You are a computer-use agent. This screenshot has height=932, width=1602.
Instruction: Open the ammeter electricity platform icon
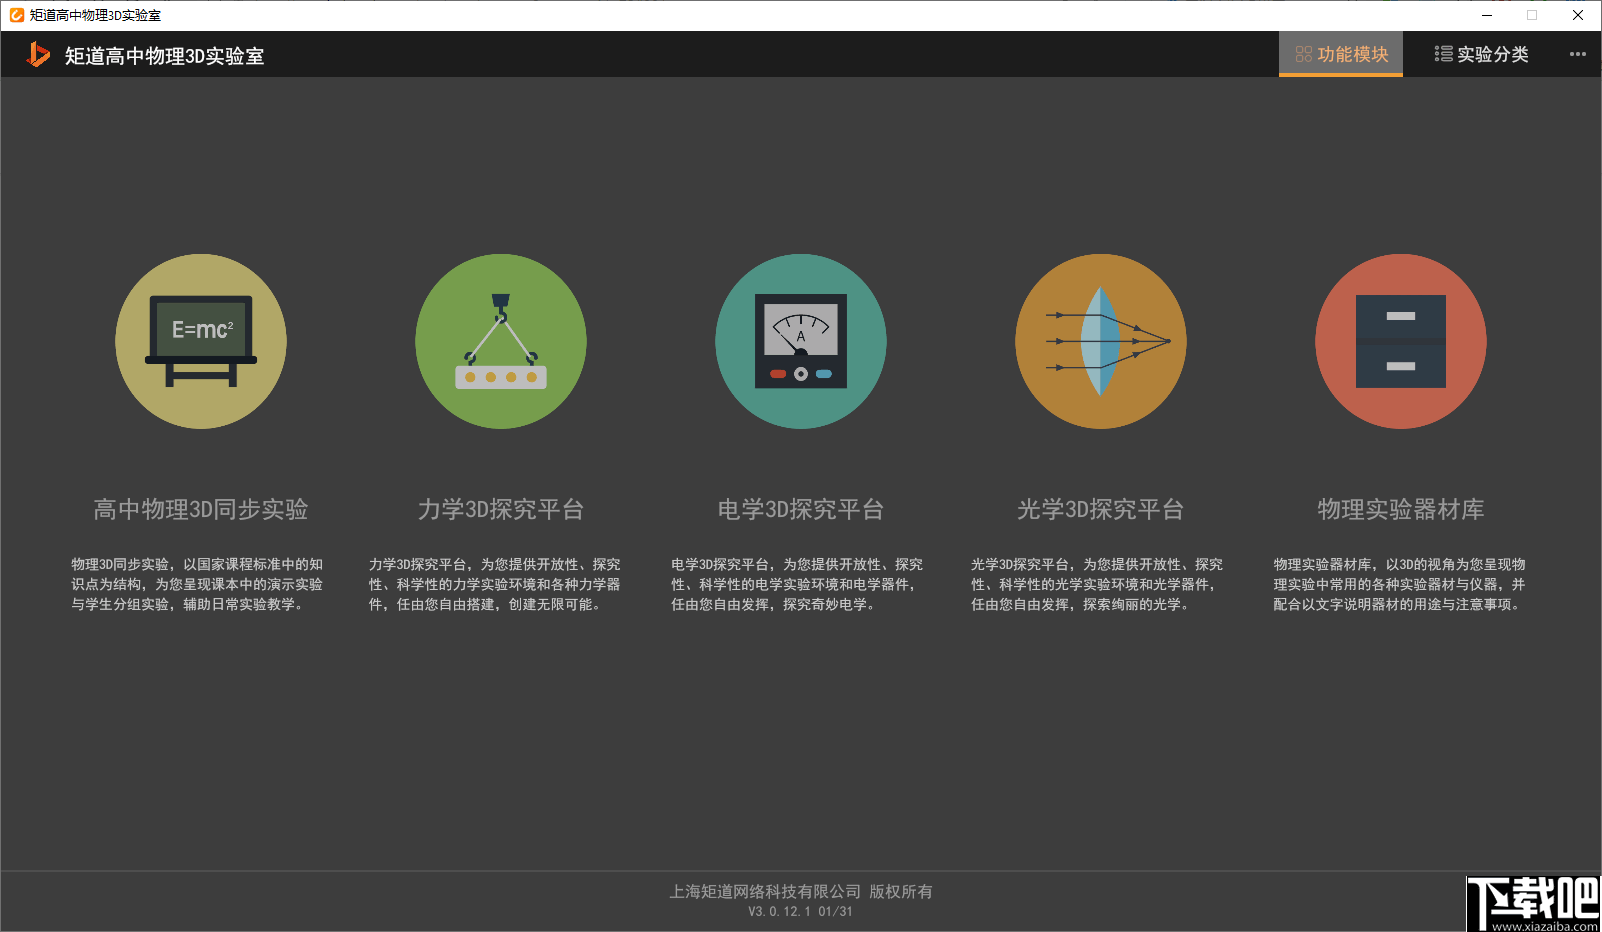click(x=801, y=341)
